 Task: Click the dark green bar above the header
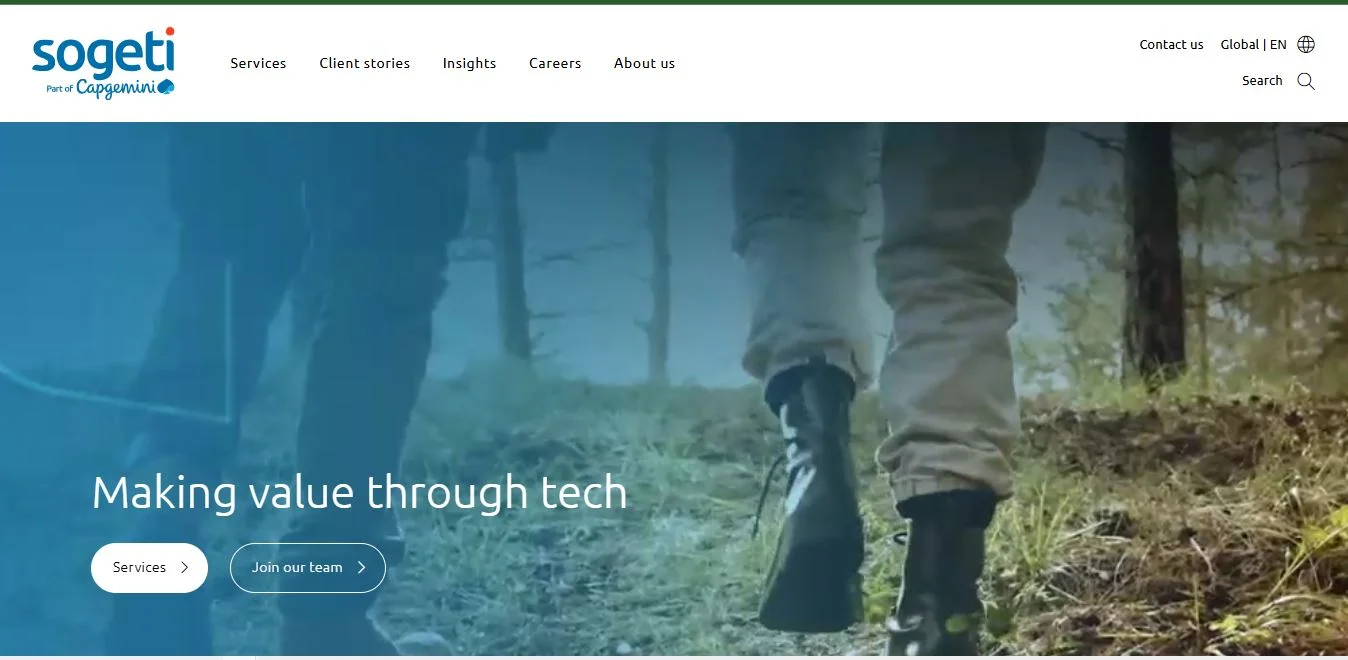pyautogui.click(x=674, y=2)
